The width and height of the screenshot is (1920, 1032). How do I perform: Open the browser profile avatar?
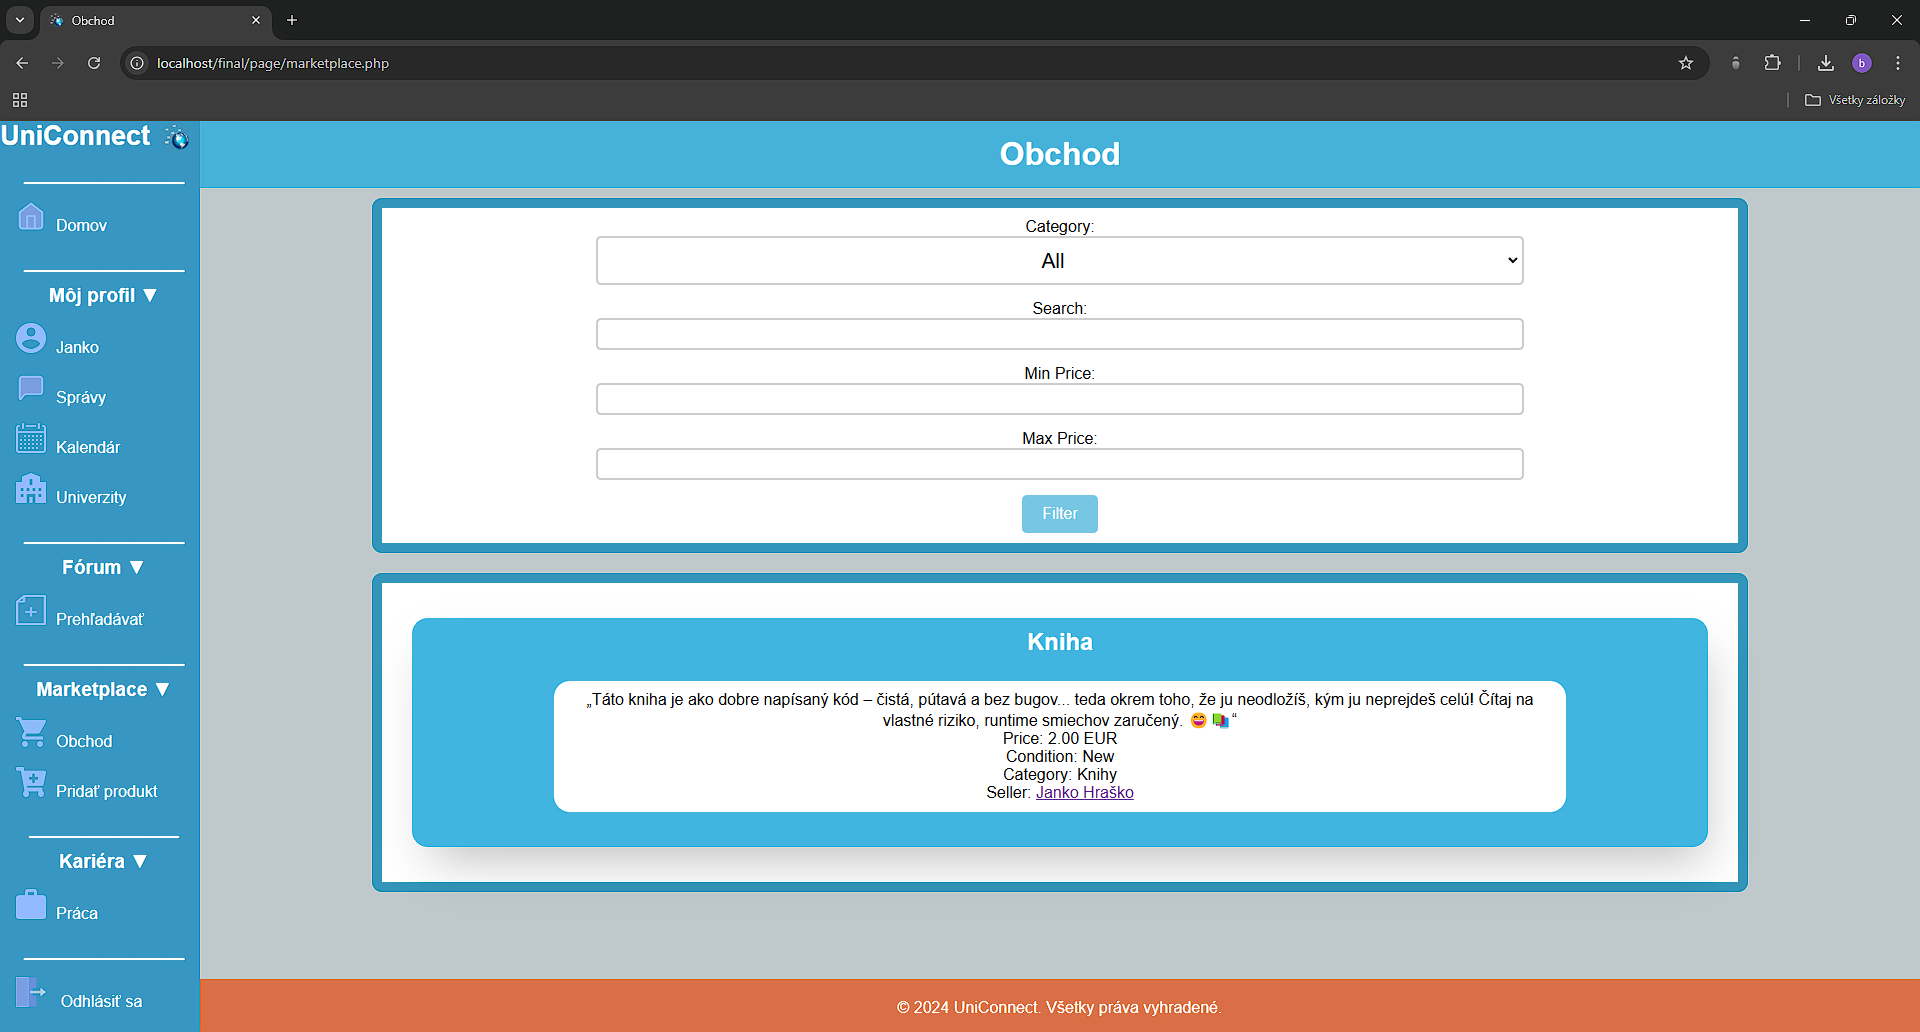coord(1862,63)
